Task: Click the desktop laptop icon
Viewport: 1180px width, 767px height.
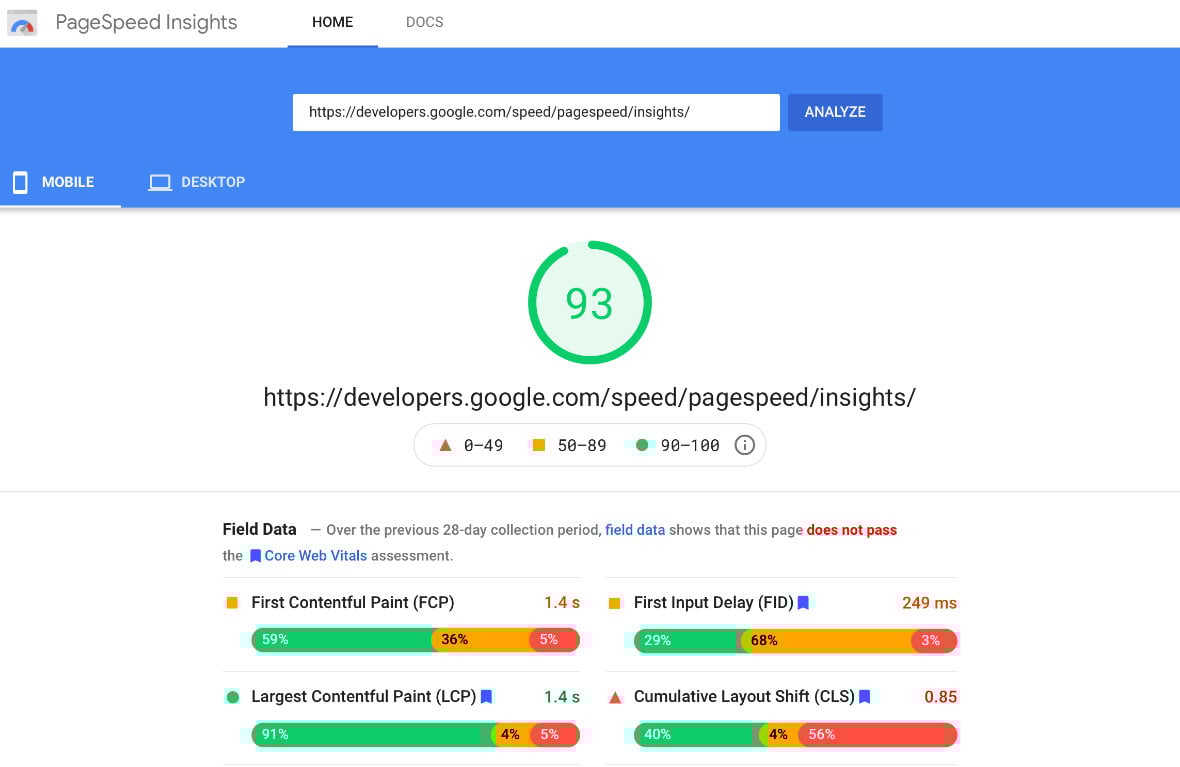Action: [x=160, y=182]
